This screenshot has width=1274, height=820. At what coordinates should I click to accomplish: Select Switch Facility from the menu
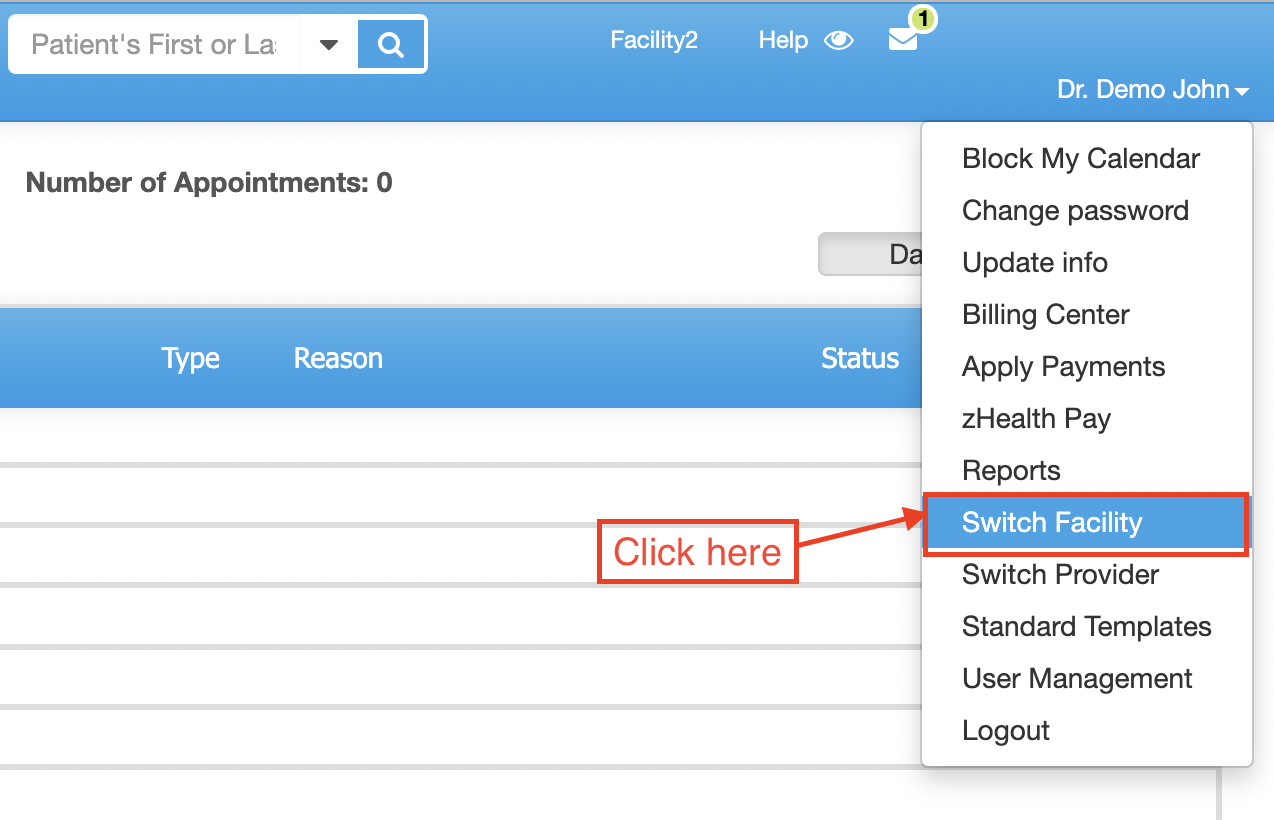[1052, 522]
